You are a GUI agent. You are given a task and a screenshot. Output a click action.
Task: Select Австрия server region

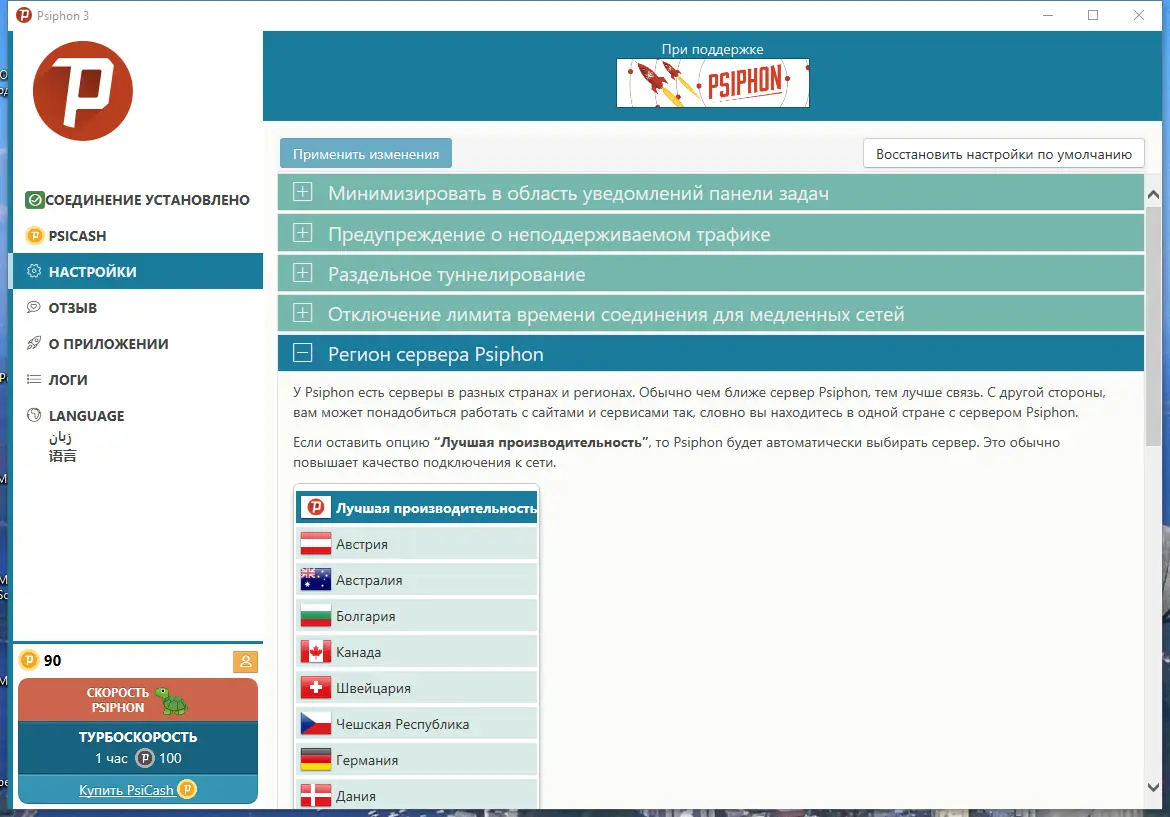[417, 544]
